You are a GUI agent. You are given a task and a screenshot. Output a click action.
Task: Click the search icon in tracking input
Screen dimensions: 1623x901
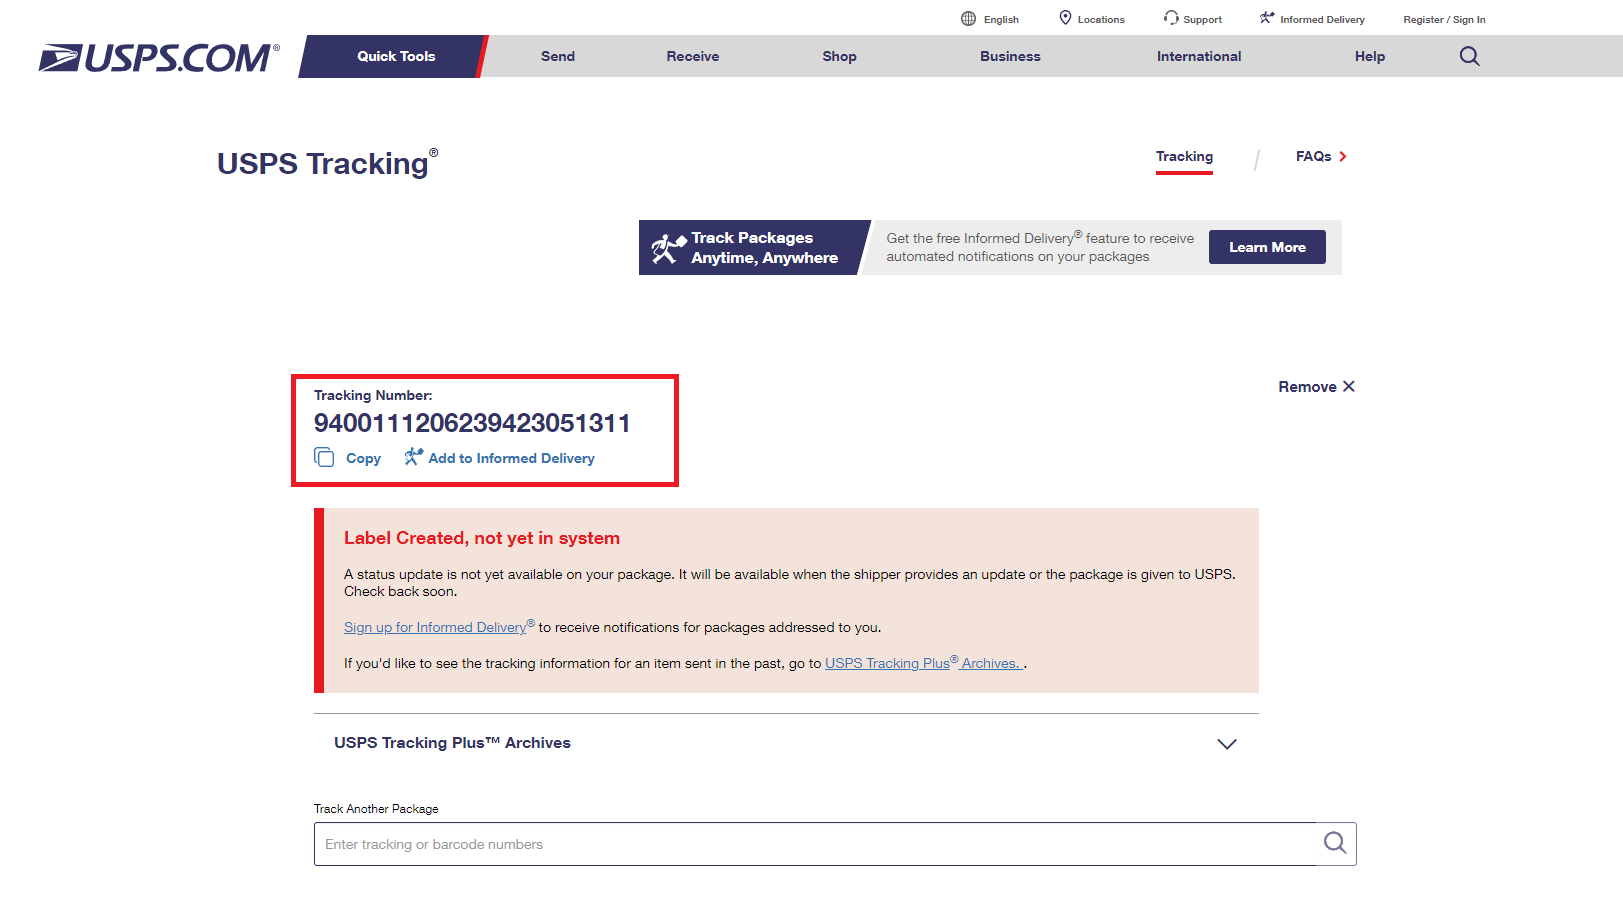[1335, 843]
